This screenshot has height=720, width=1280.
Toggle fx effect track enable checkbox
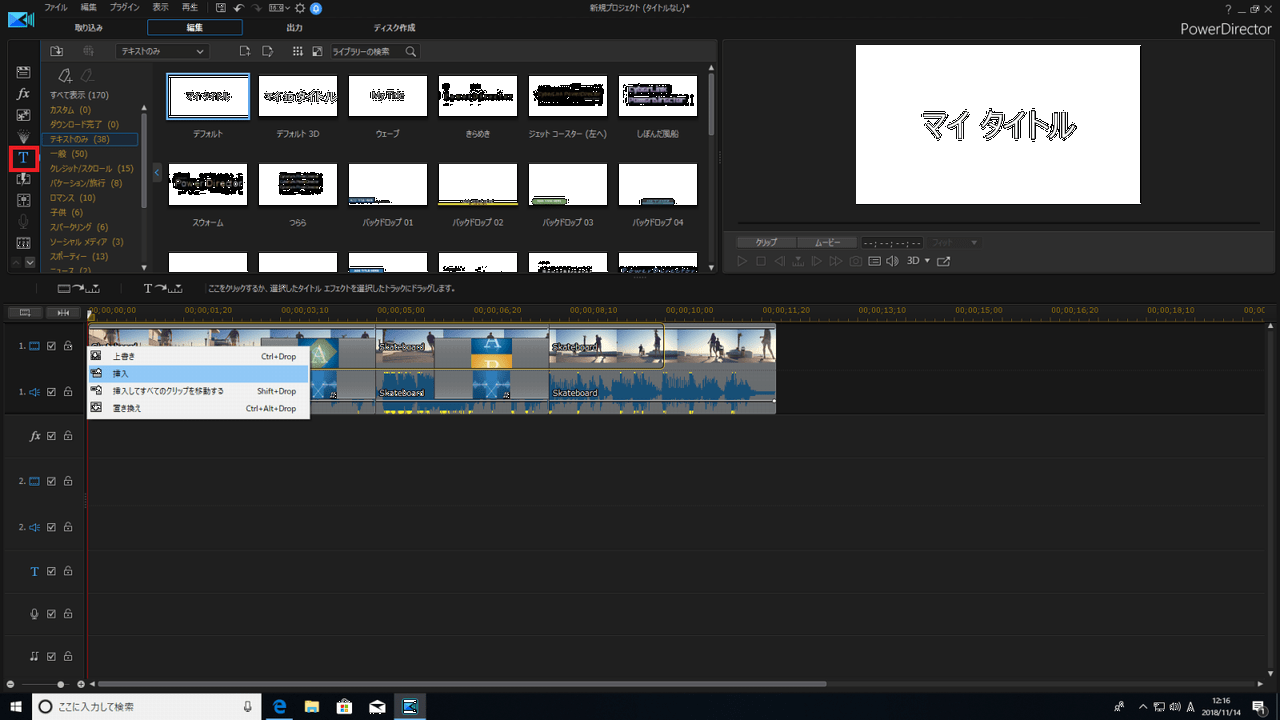pos(52,436)
